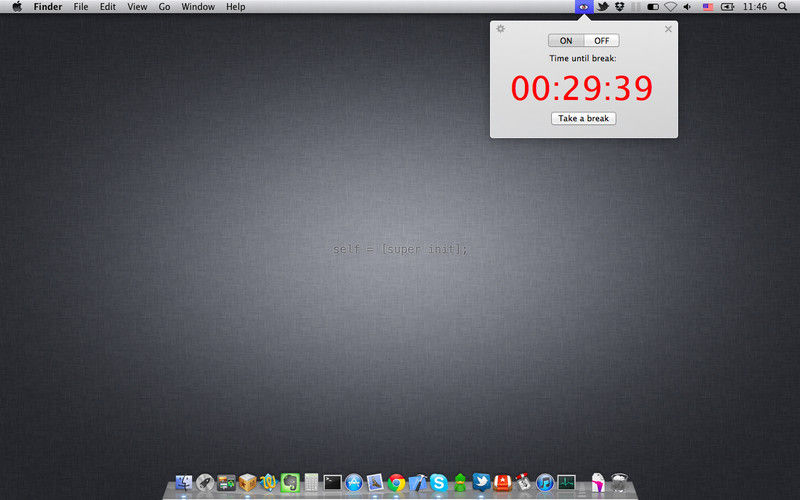Open document stack beside the Trash

click(x=597, y=482)
